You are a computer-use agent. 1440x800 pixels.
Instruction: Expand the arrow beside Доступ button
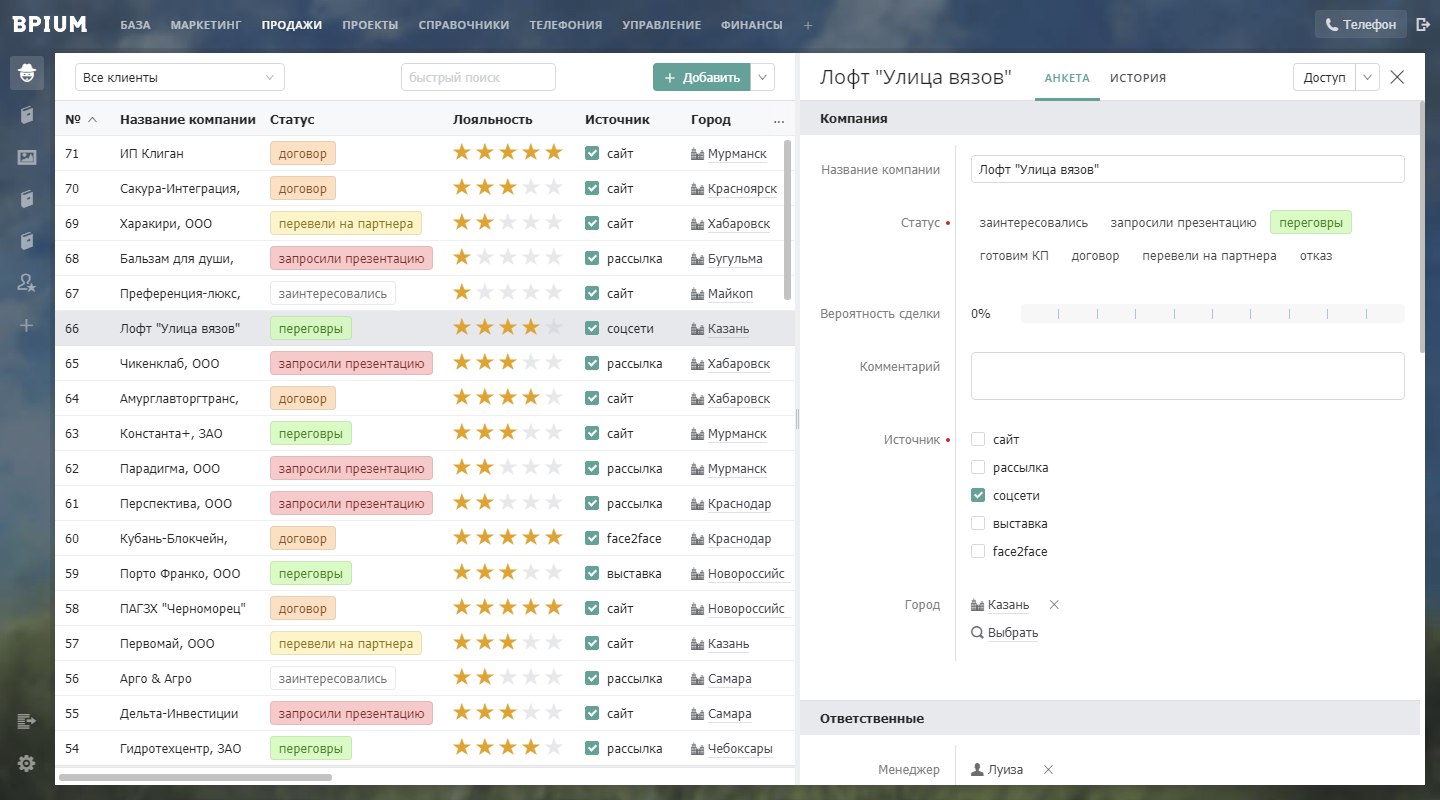1368,77
